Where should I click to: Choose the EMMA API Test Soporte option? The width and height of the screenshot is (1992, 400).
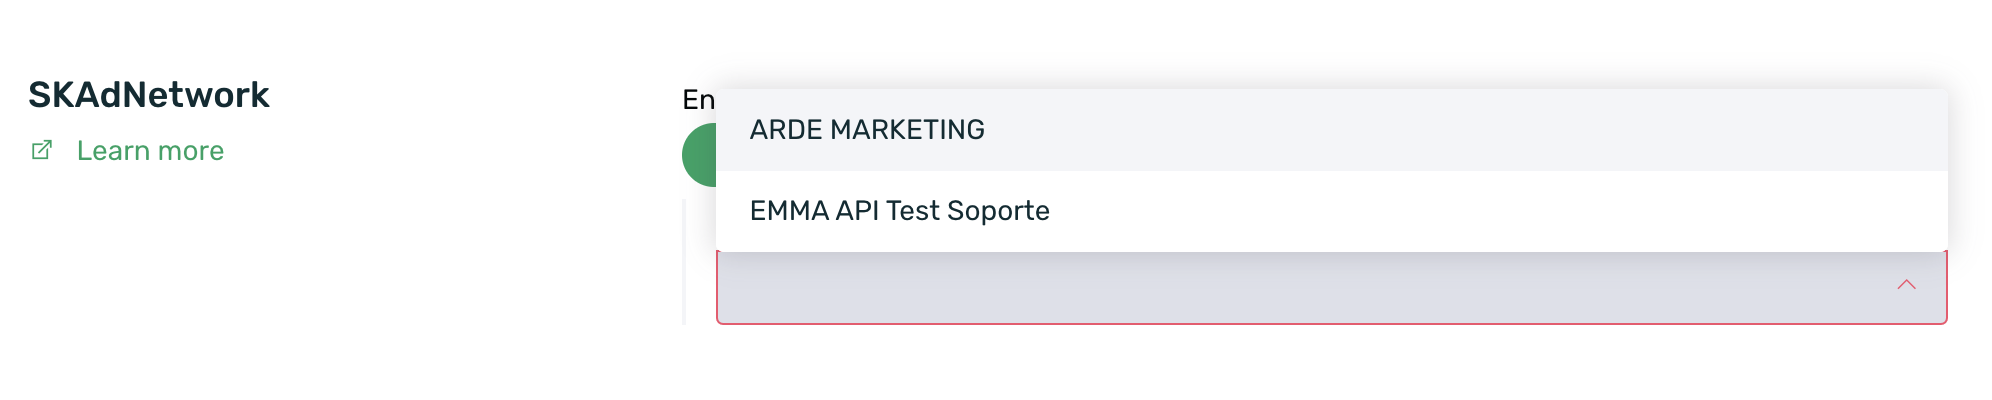(899, 211)
